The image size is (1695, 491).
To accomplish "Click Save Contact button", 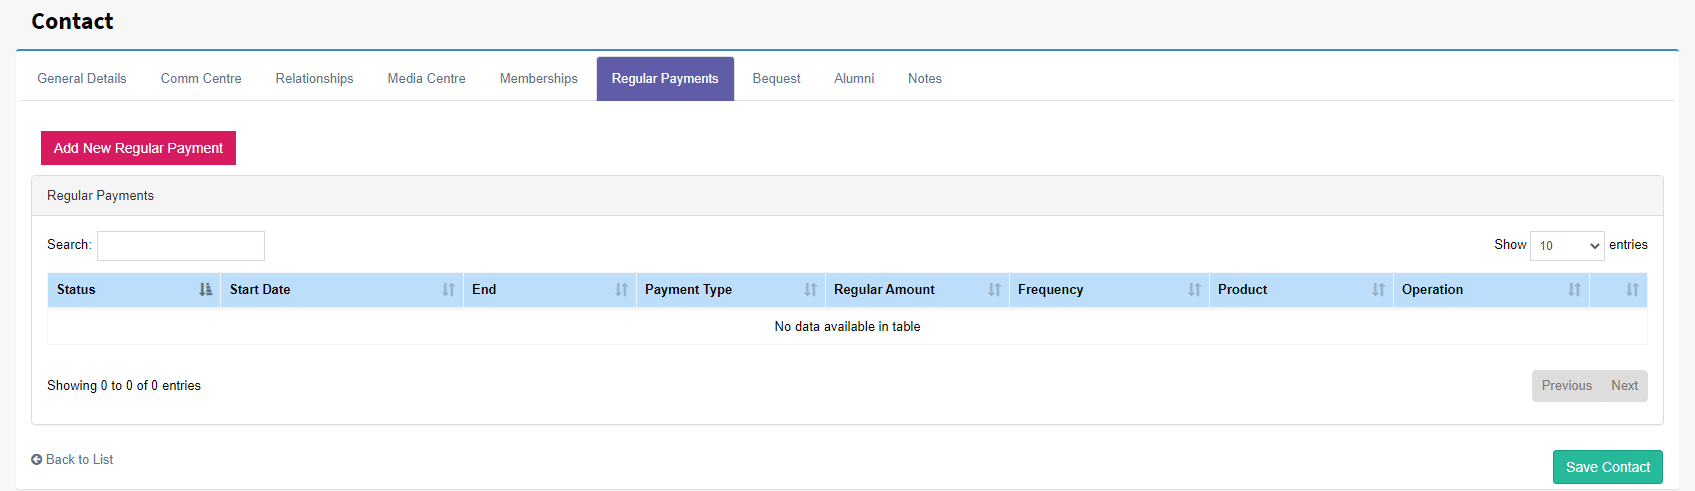I will (1608, 467).
